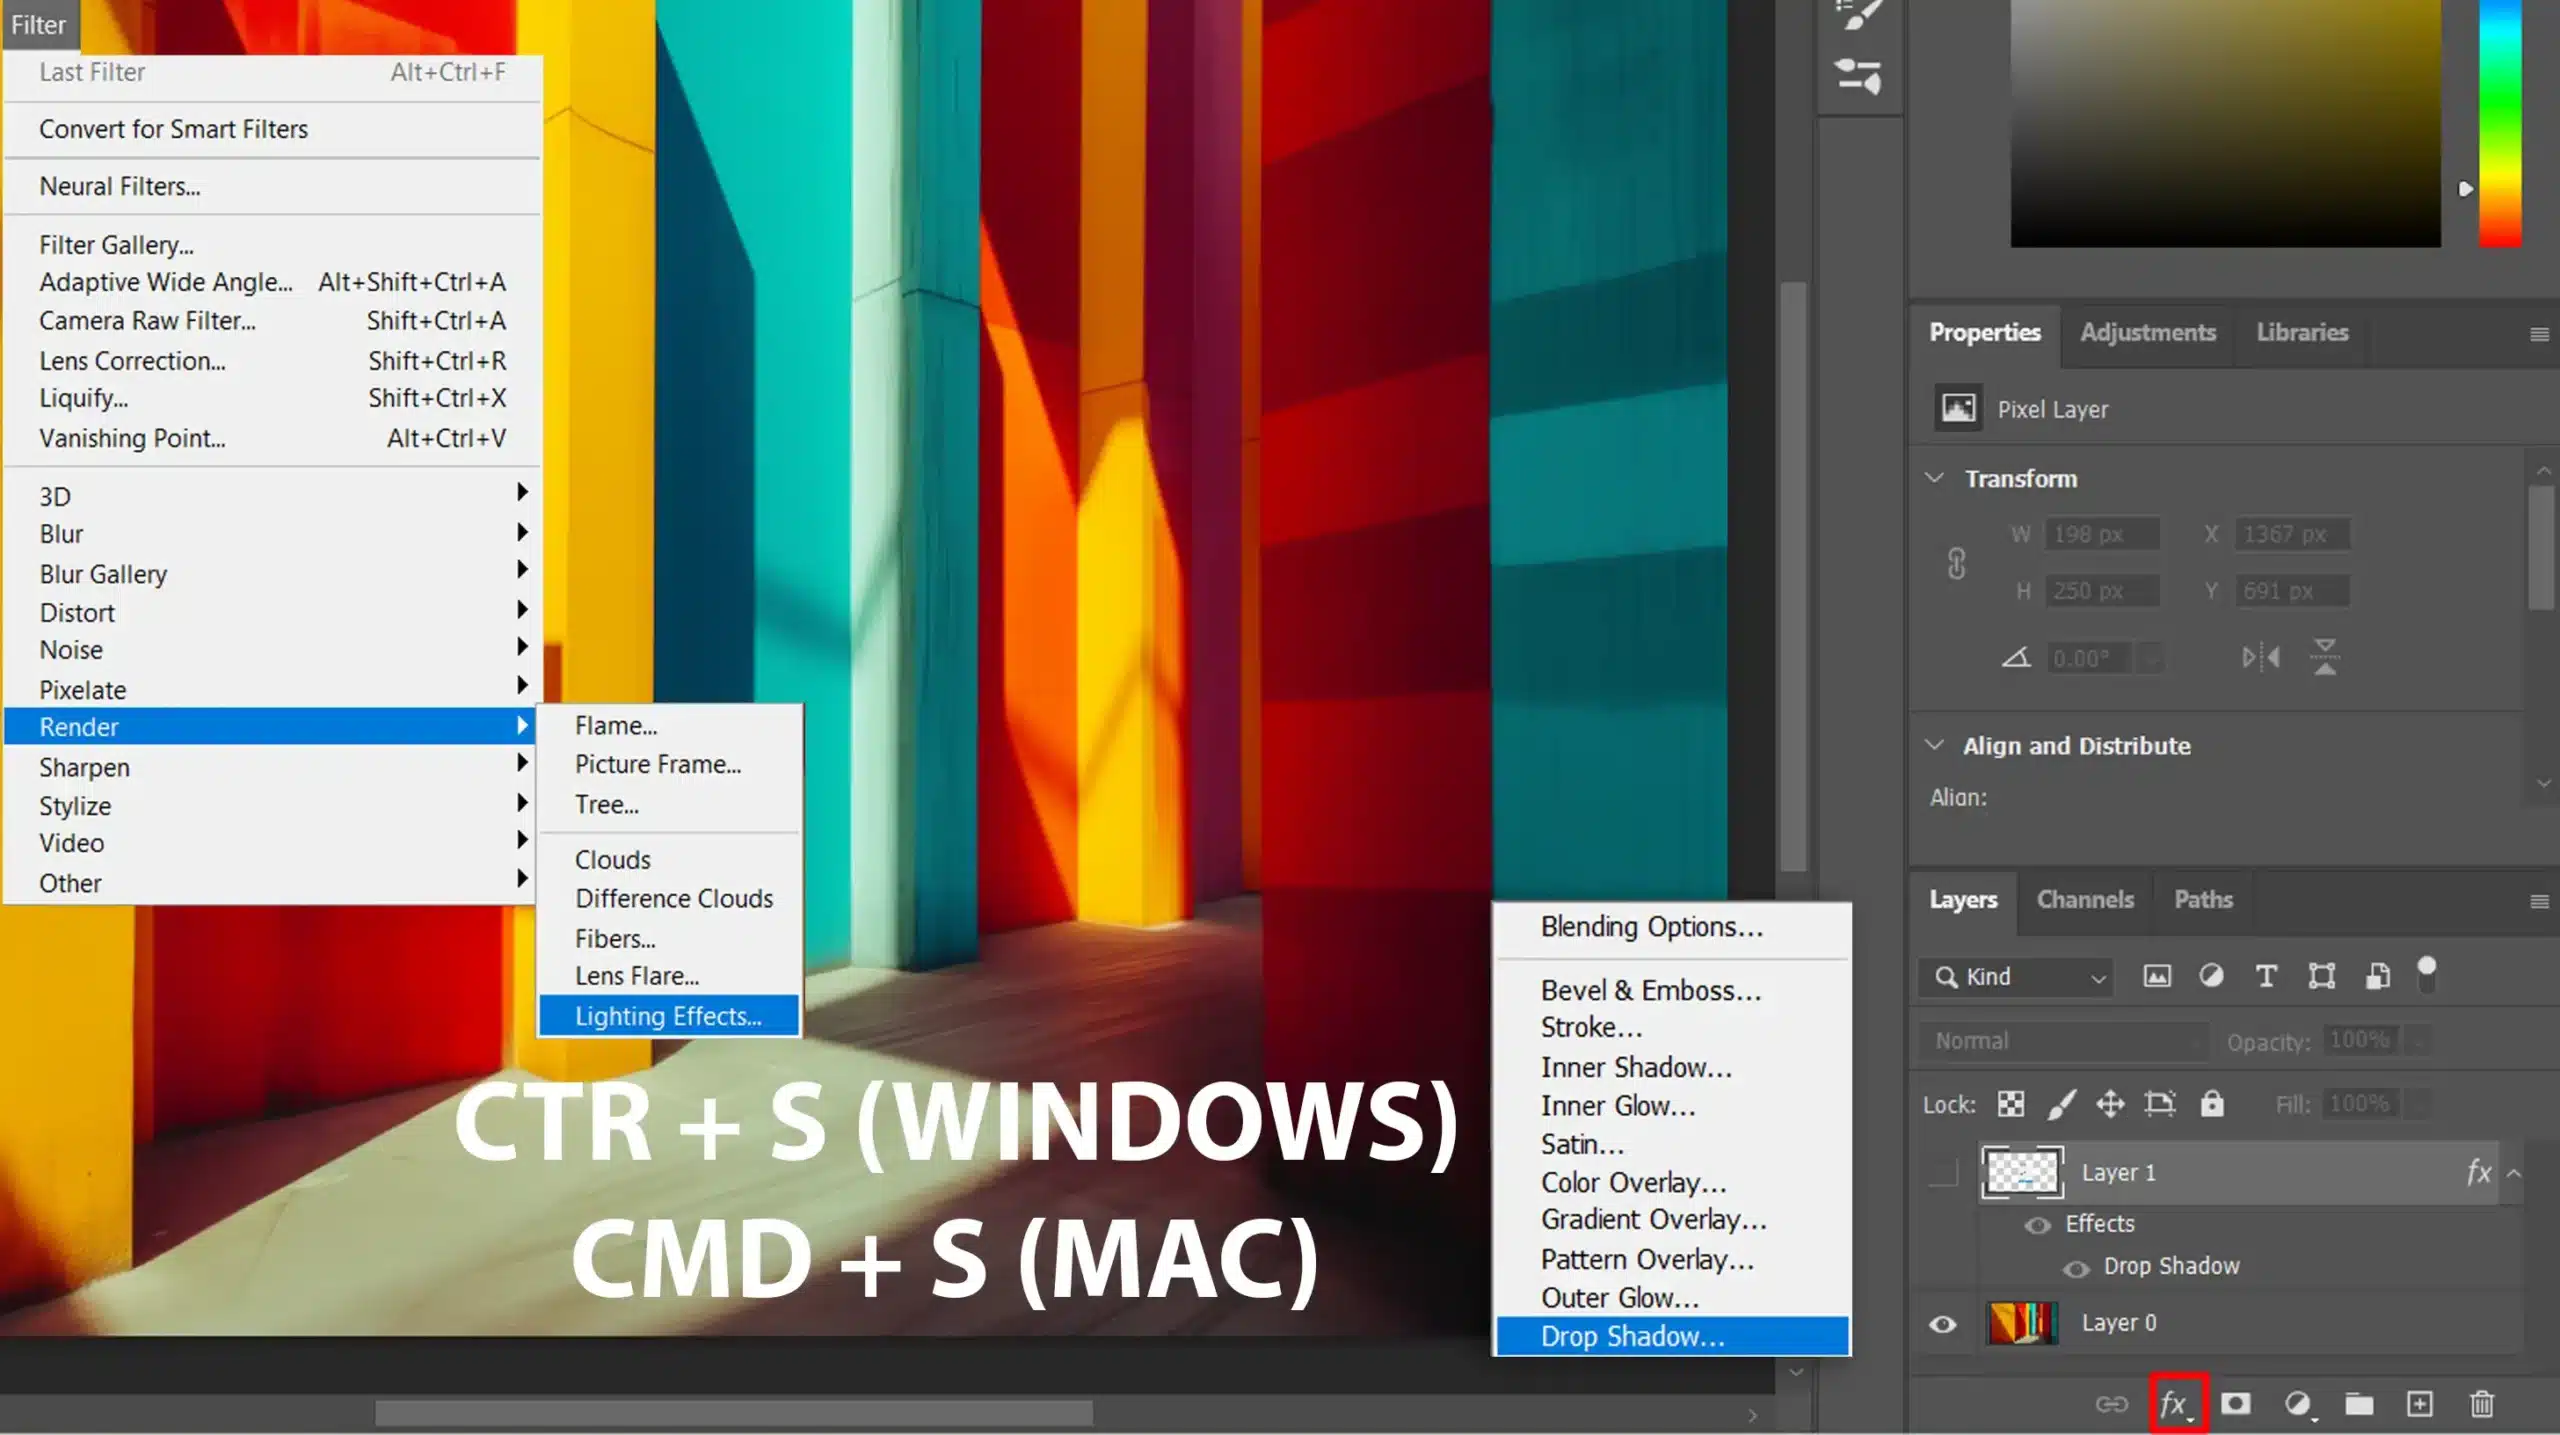Select Drop Shadow in layer style menu
The image size is (2560, 1435).
1672,1336
